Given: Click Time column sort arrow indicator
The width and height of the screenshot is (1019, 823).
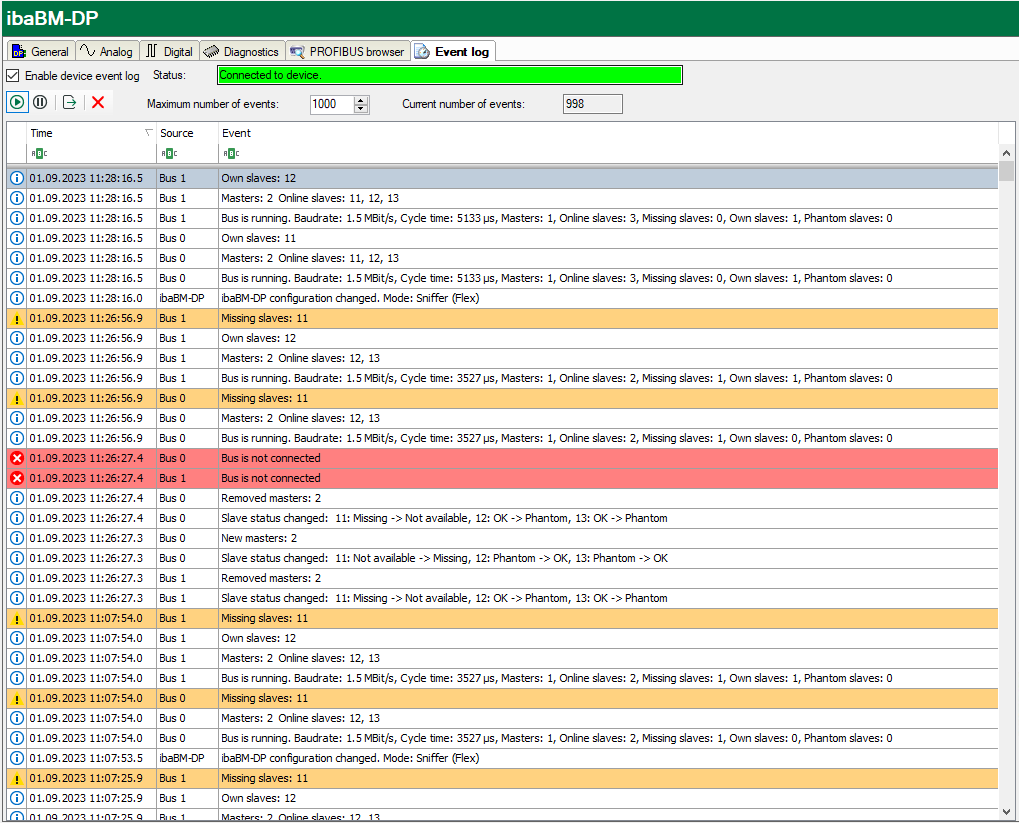Looking at the screenshot, I should 148,133.
